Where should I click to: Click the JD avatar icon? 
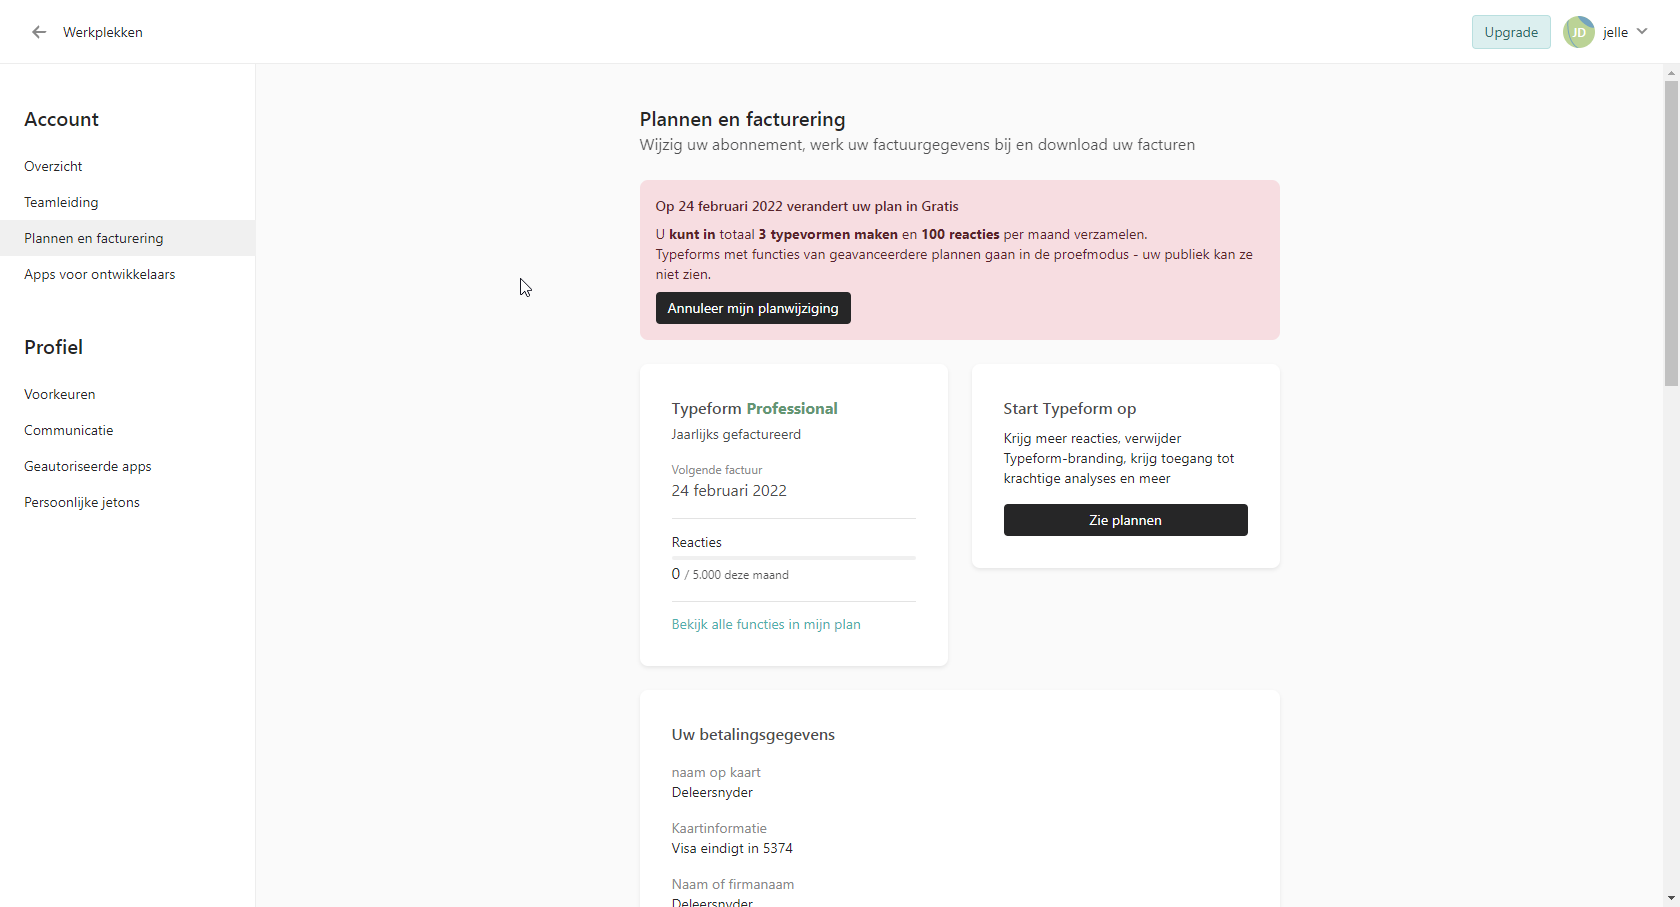(1579, 32)
